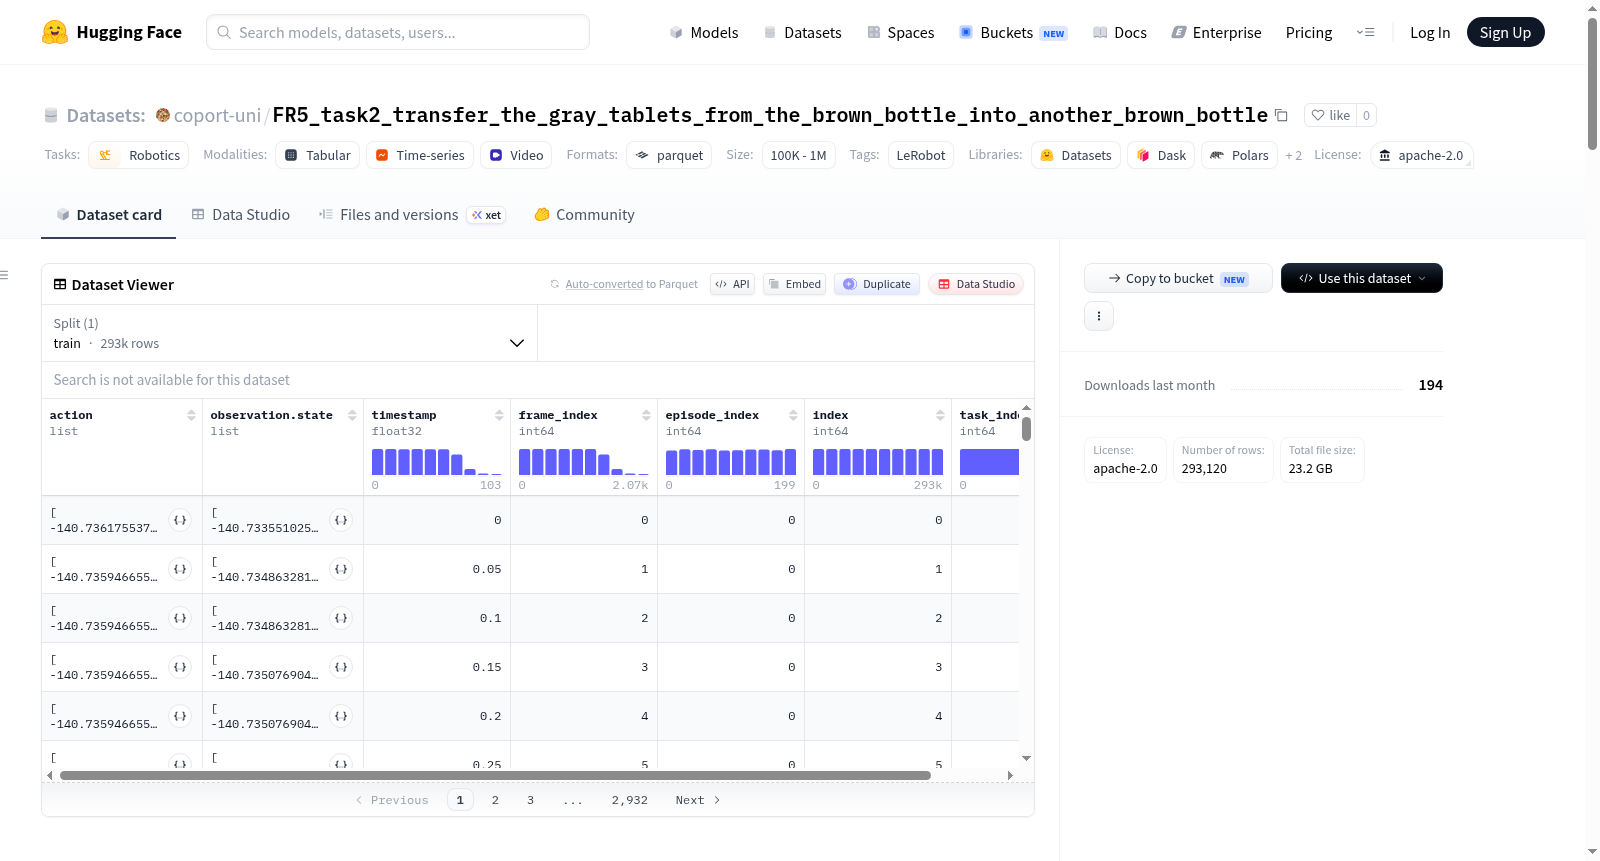Expand action JSON in the timestamp 0.15 row
The image size is (1600, 861).
[180, 667]
